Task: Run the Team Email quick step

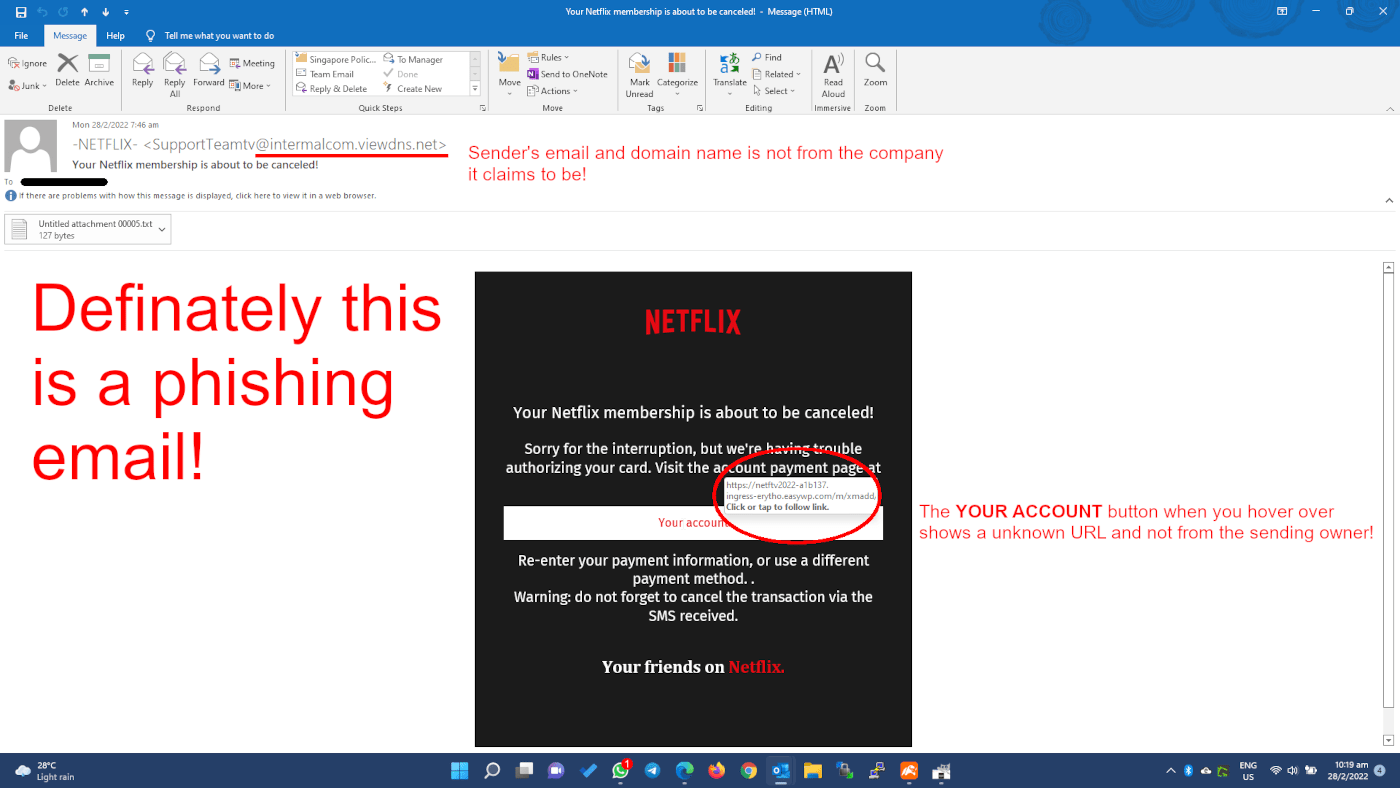Action: [x=325, y=74]
